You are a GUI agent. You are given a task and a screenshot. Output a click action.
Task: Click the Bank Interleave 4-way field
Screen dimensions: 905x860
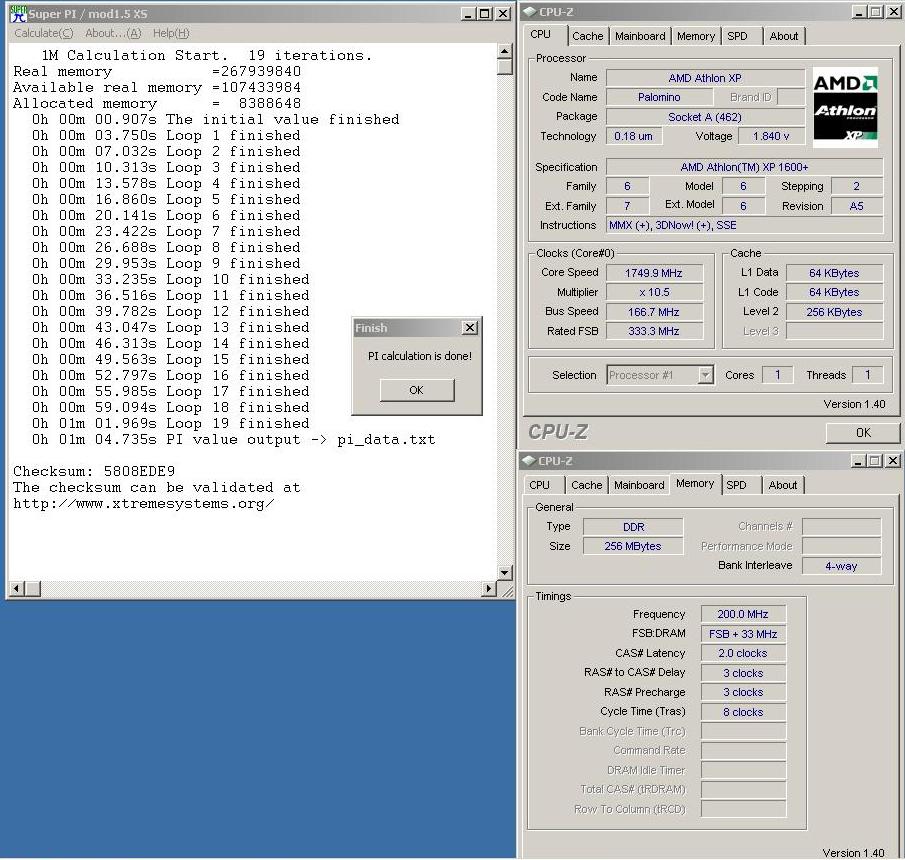842,566
